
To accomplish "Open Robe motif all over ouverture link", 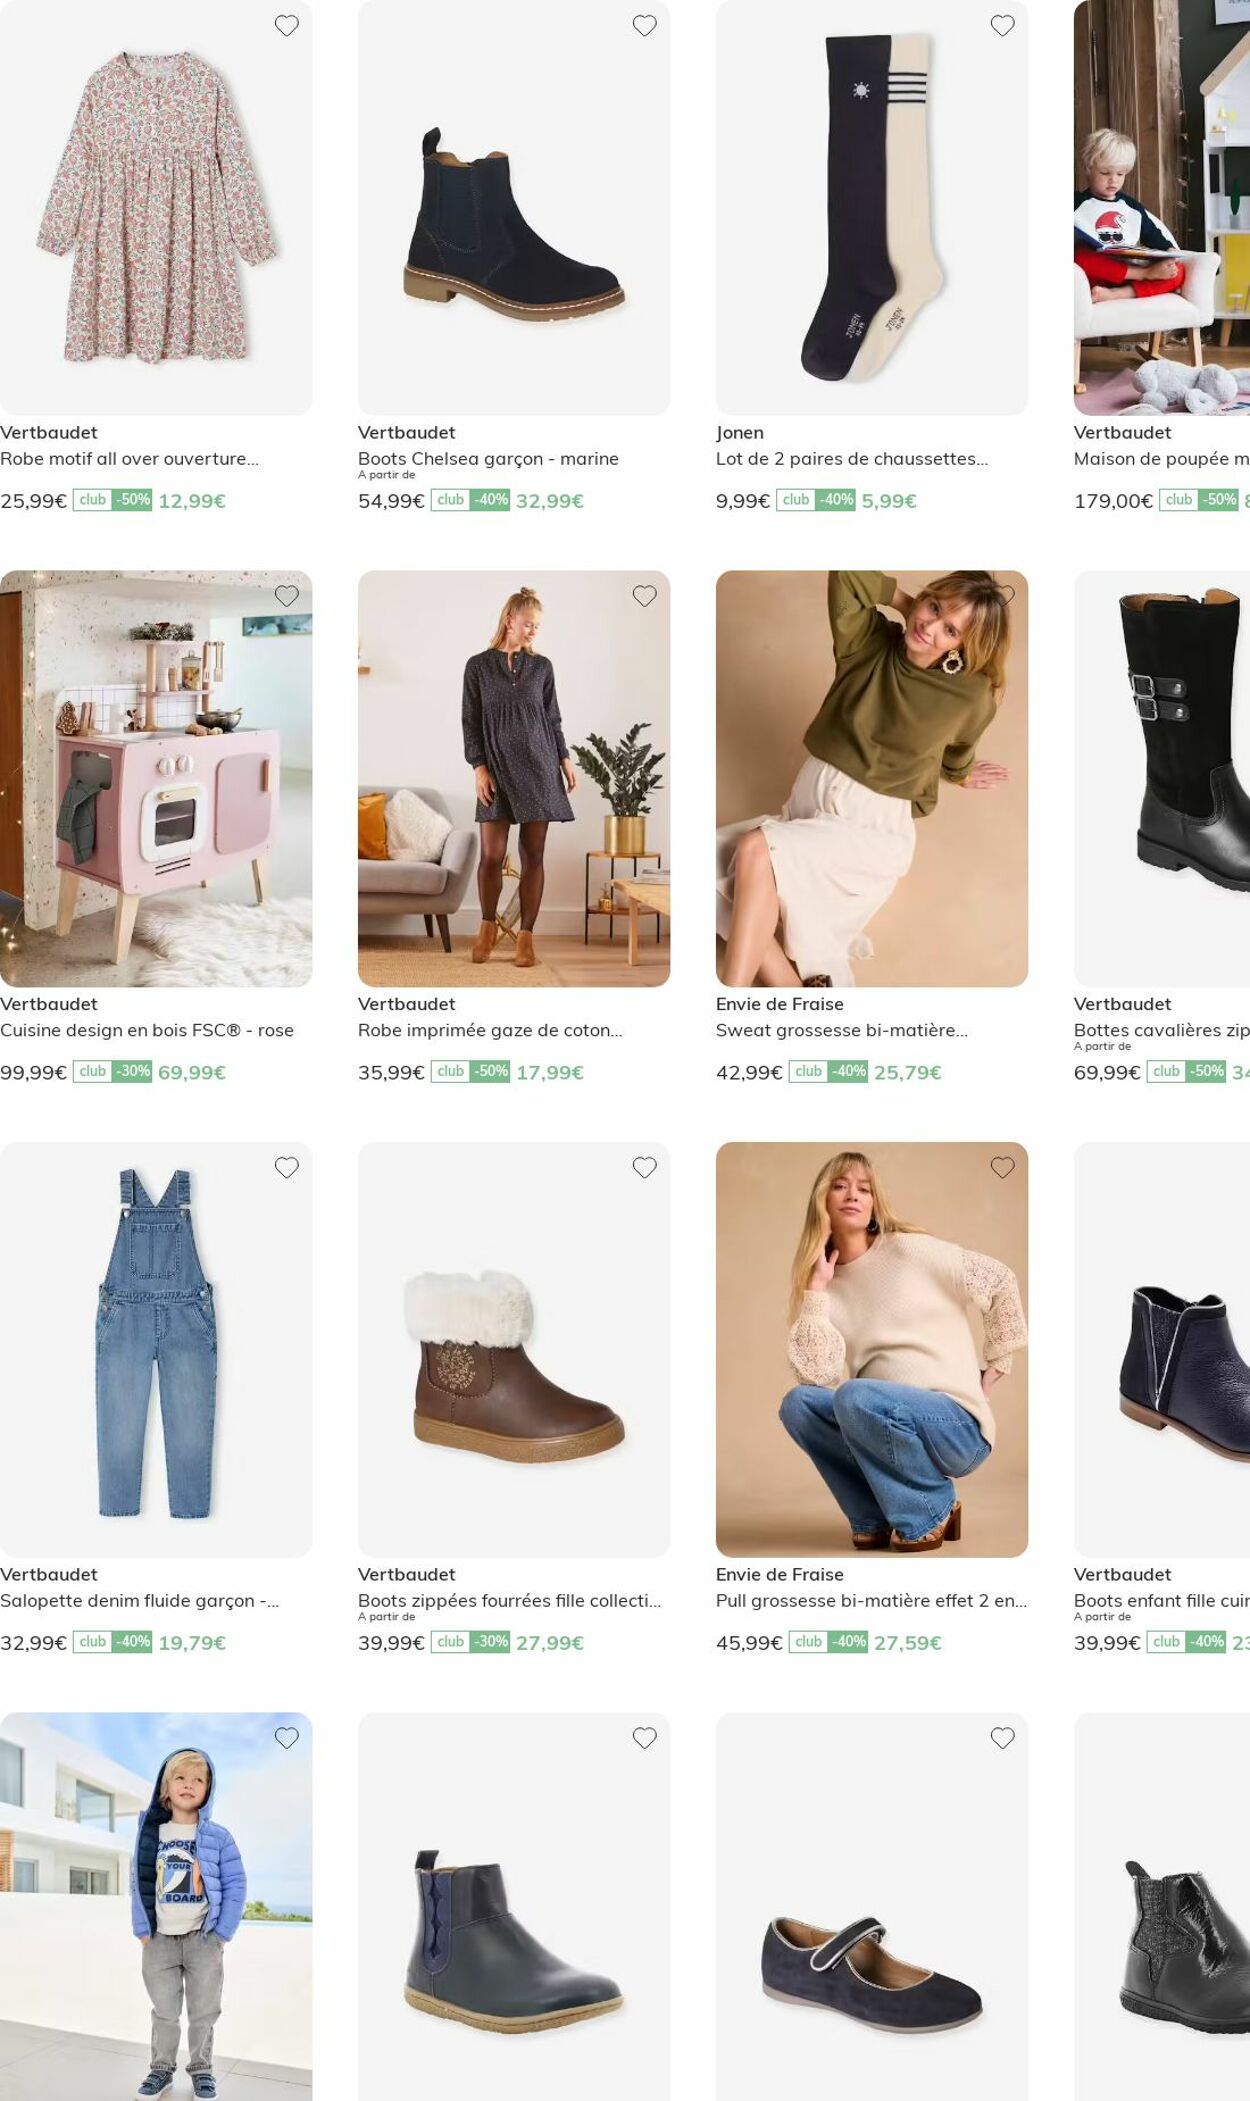I will tap(130, 459).
